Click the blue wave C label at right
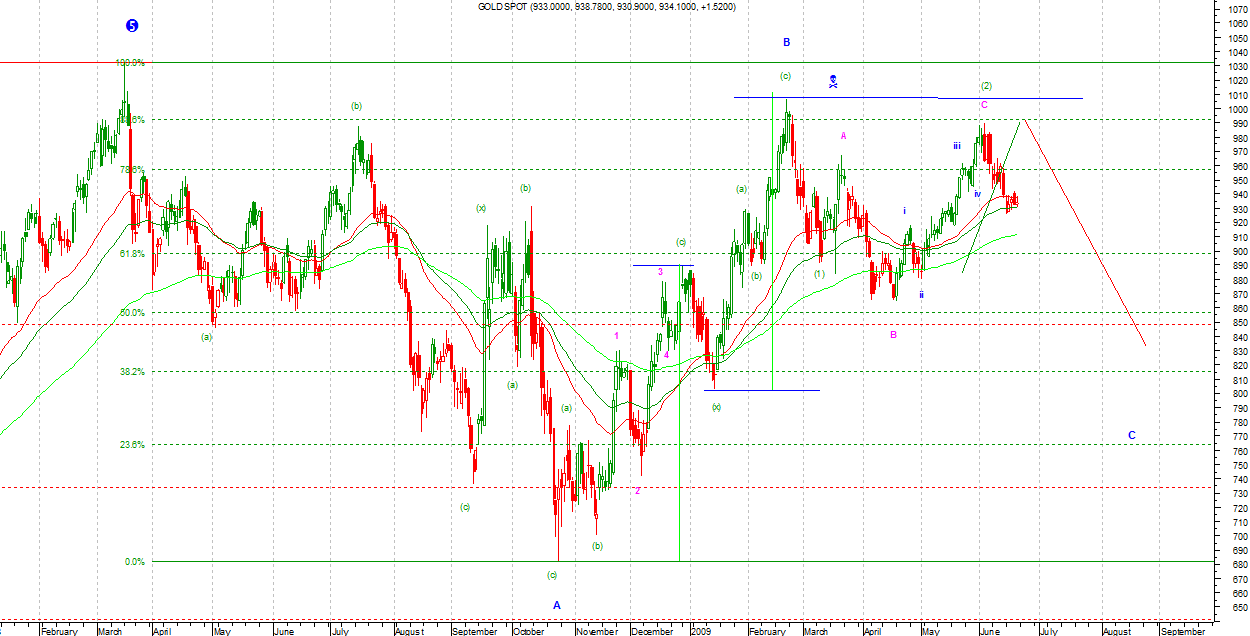 point(1132,435)
